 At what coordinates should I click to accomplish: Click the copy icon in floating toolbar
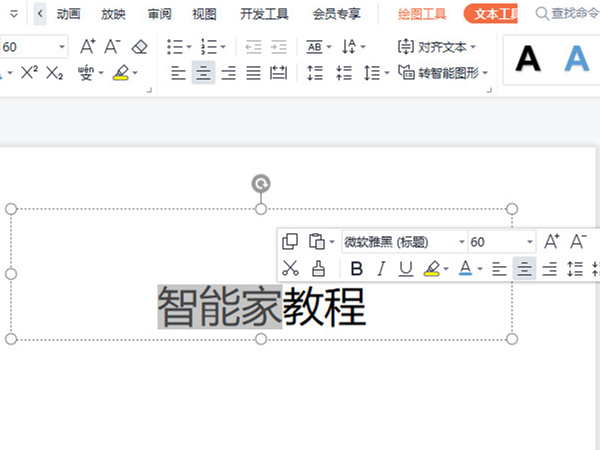pos(290,242)
